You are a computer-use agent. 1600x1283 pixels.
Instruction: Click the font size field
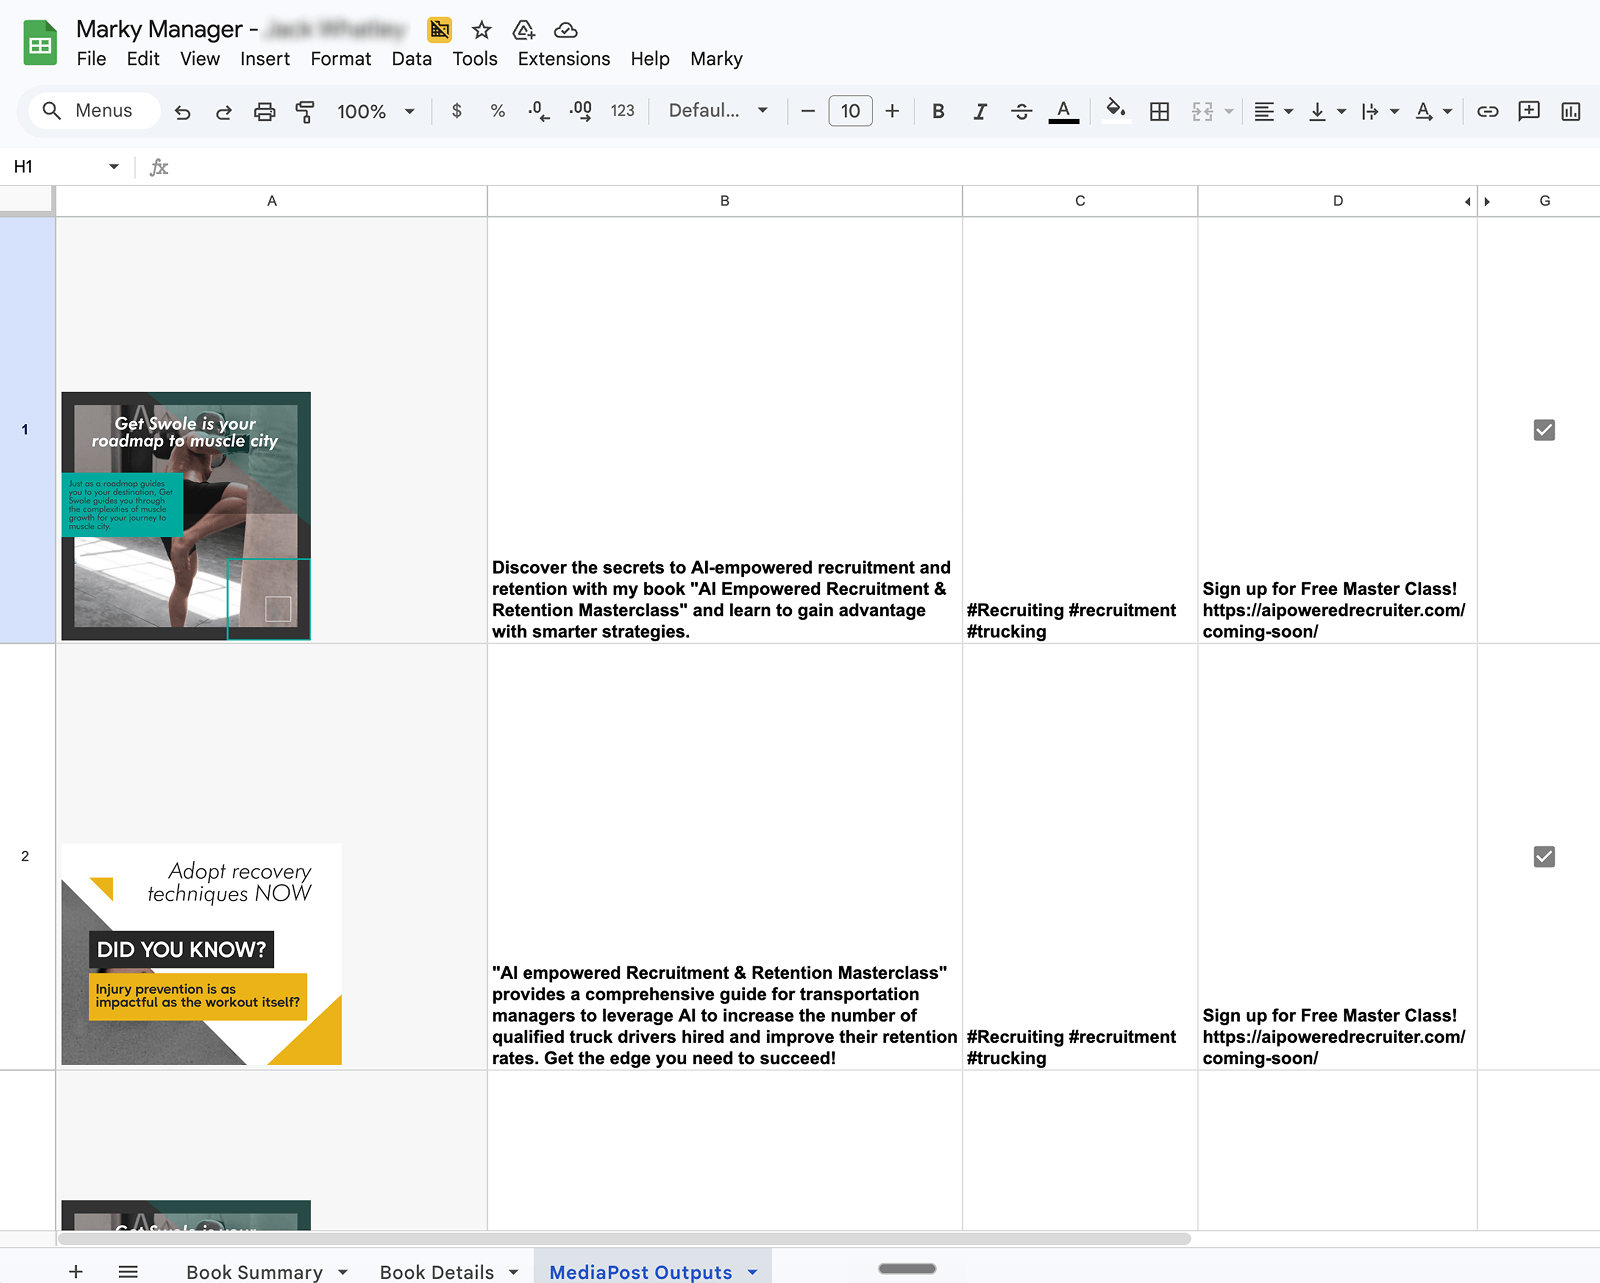pos(851,111)
